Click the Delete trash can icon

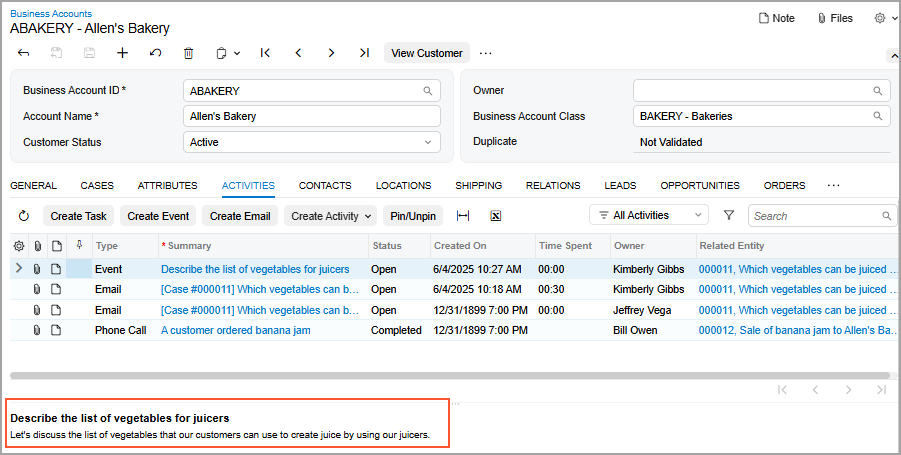[x=188, y=53]
